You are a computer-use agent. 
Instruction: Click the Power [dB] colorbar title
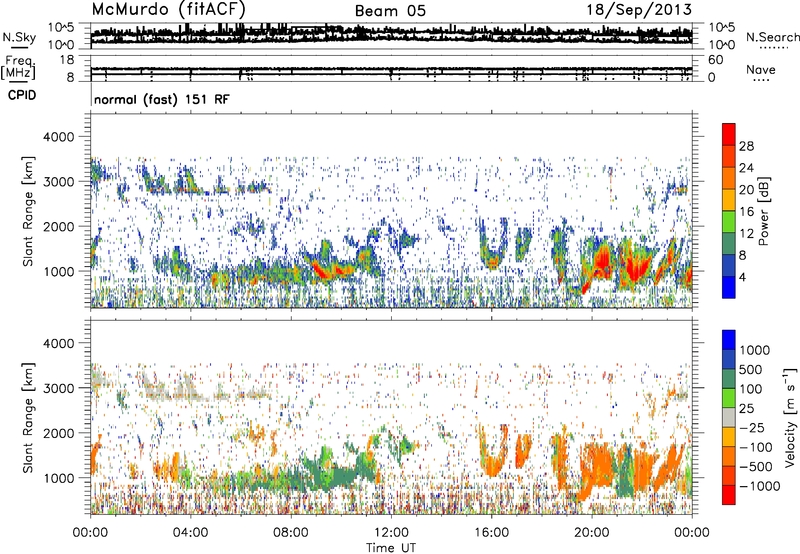763,211
